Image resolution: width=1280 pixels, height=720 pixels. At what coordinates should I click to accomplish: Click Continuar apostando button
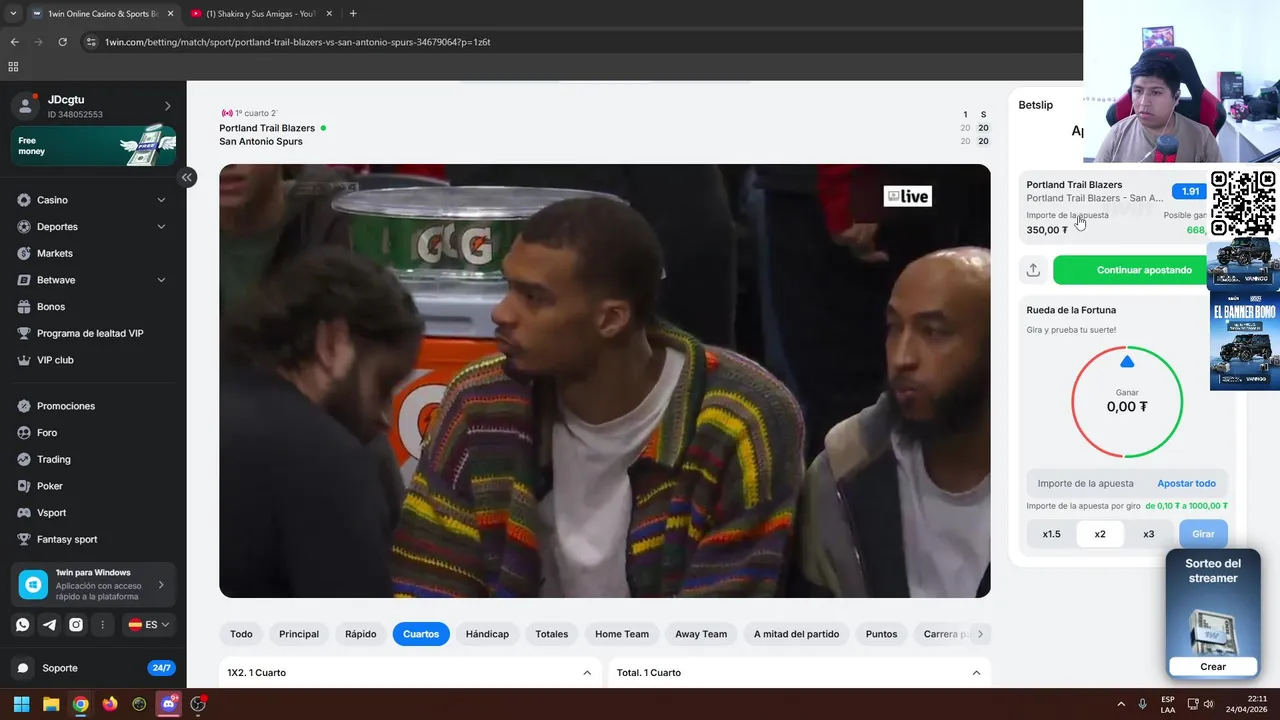point(1143,270)
